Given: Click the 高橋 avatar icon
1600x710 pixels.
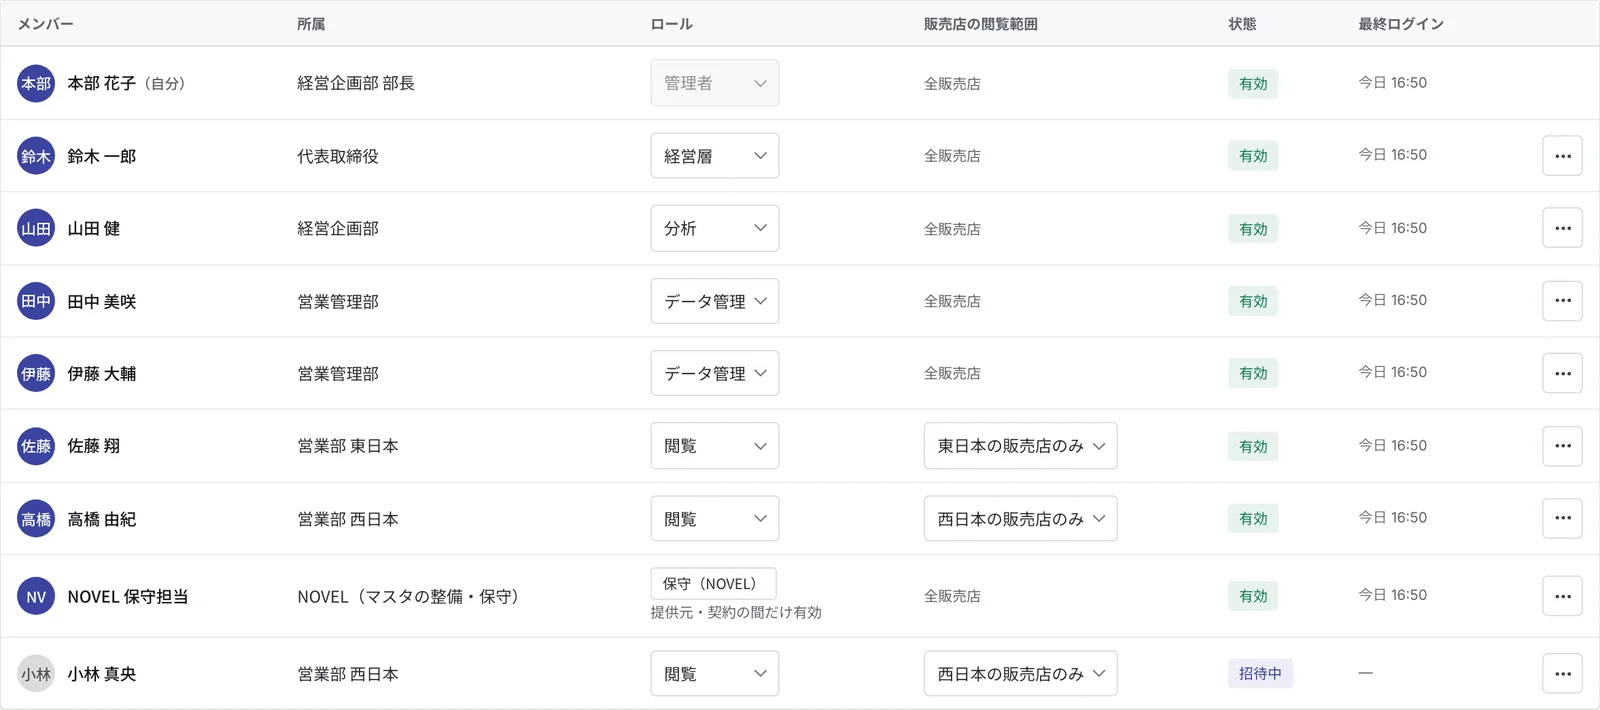Looking at the screenshot, I should click(x=36, y=519).
